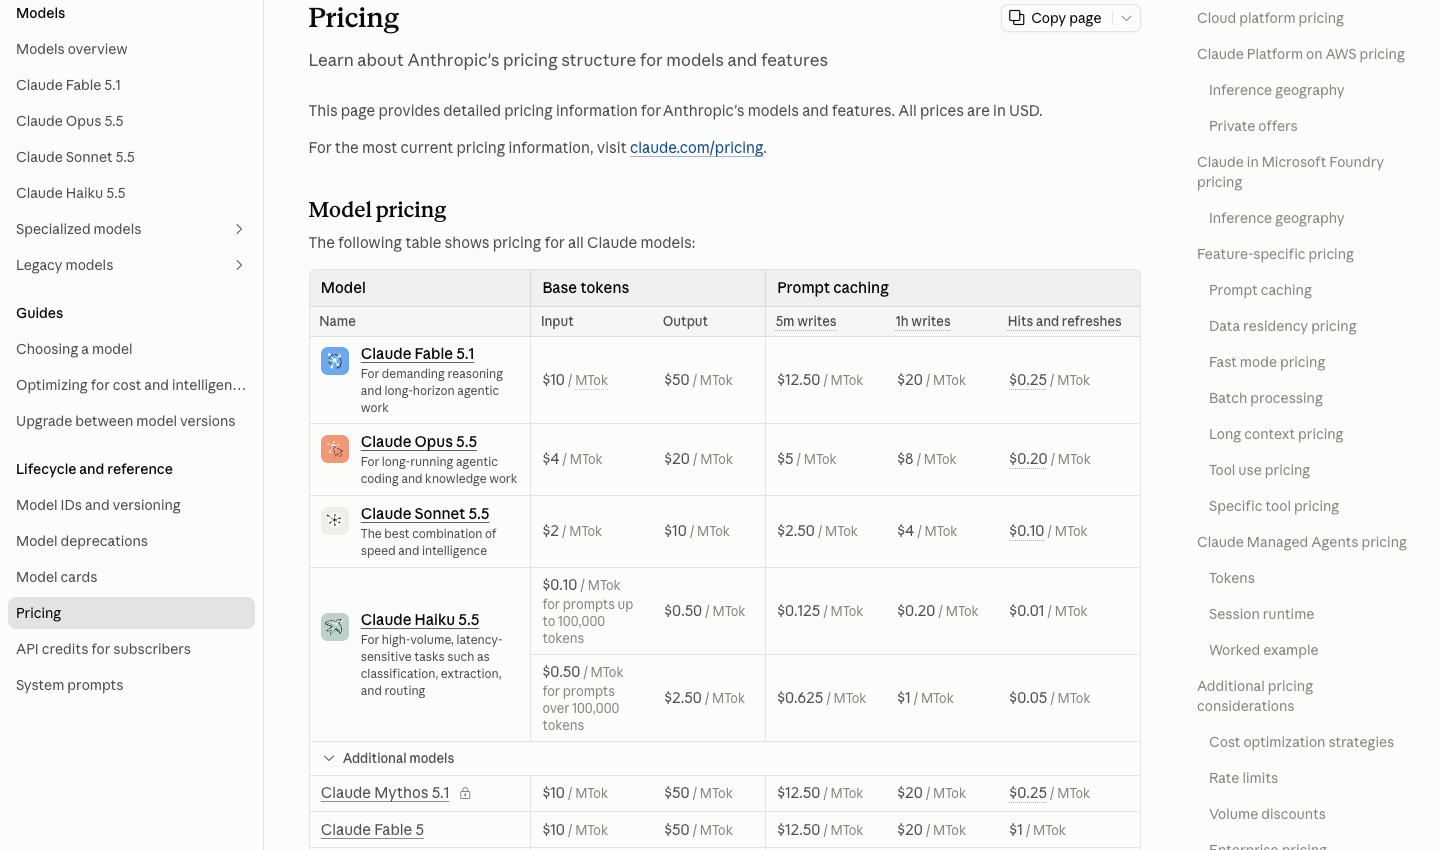Screen dimensions: 1440x850
Task: Click the Claude Opus 5.5 model icon
Action: (335, 449)
